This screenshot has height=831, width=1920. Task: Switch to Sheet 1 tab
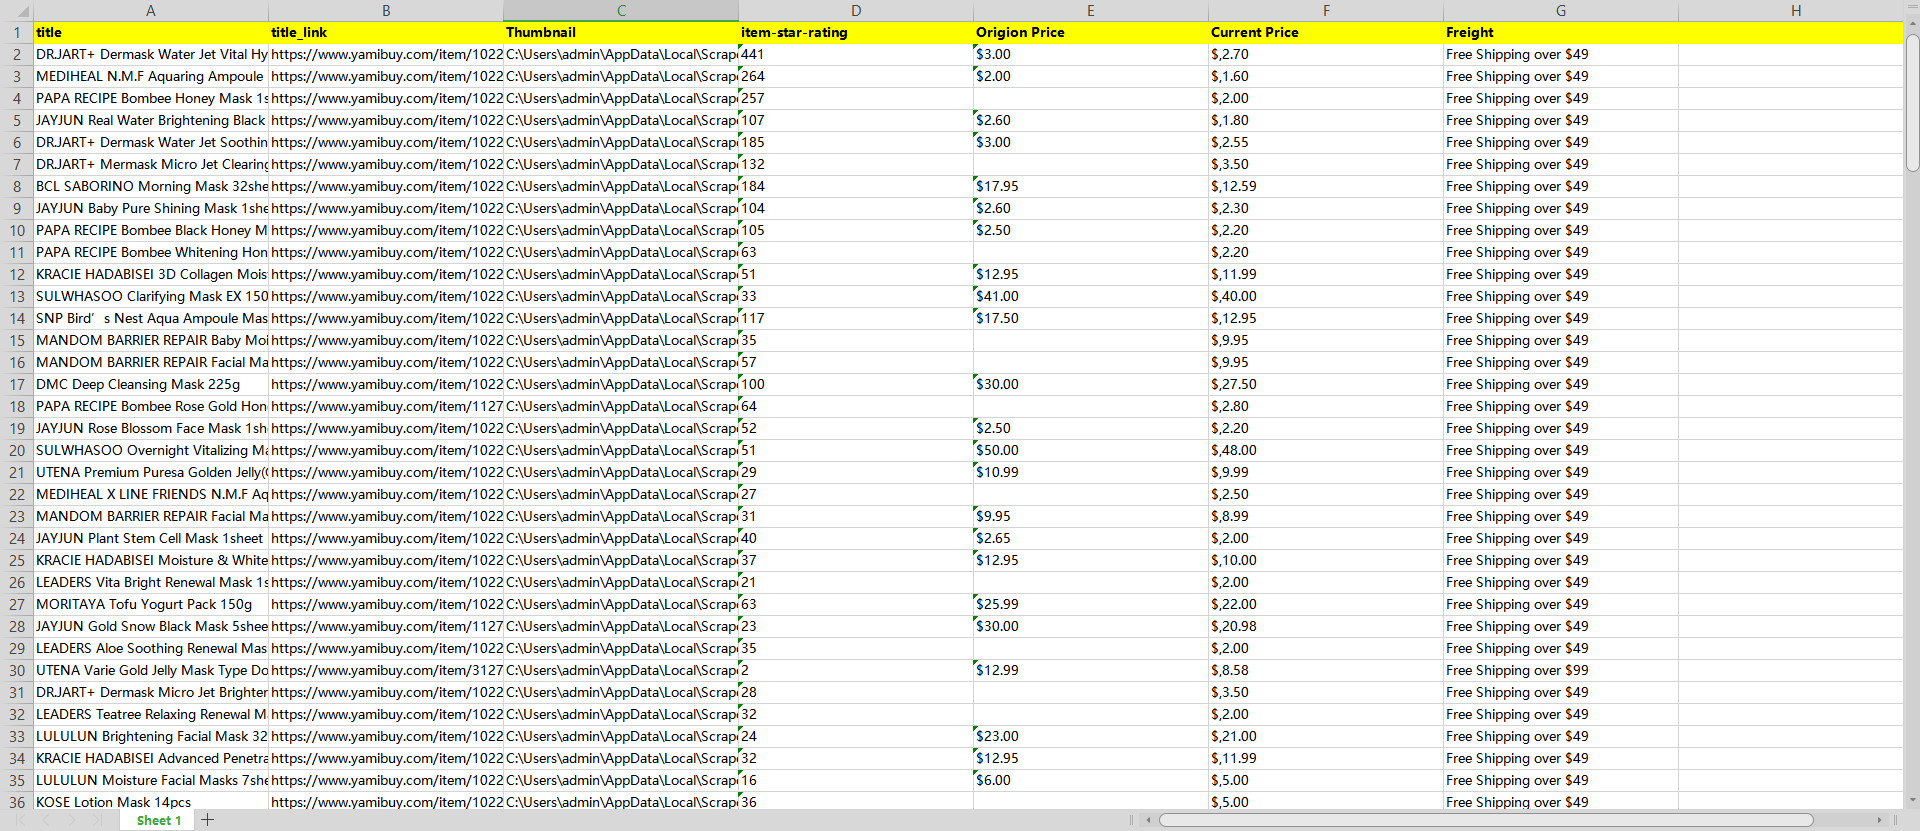pyautogui.click(x=159, y=820)
